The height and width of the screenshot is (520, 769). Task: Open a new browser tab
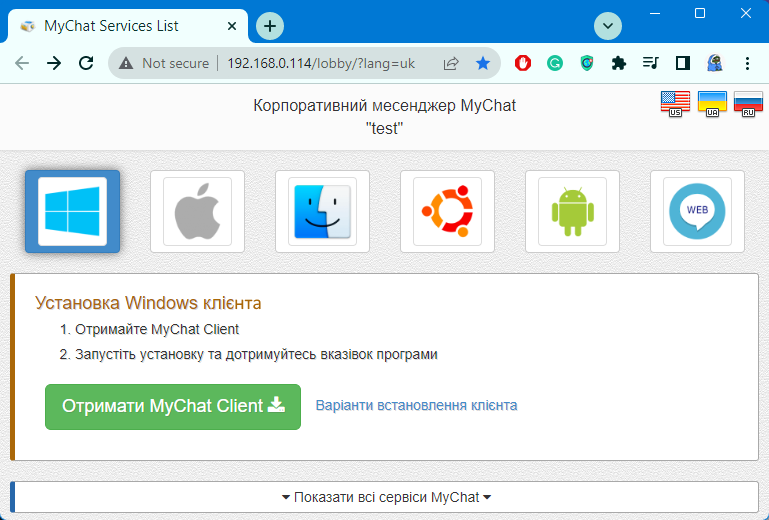[x=270, y=26]
